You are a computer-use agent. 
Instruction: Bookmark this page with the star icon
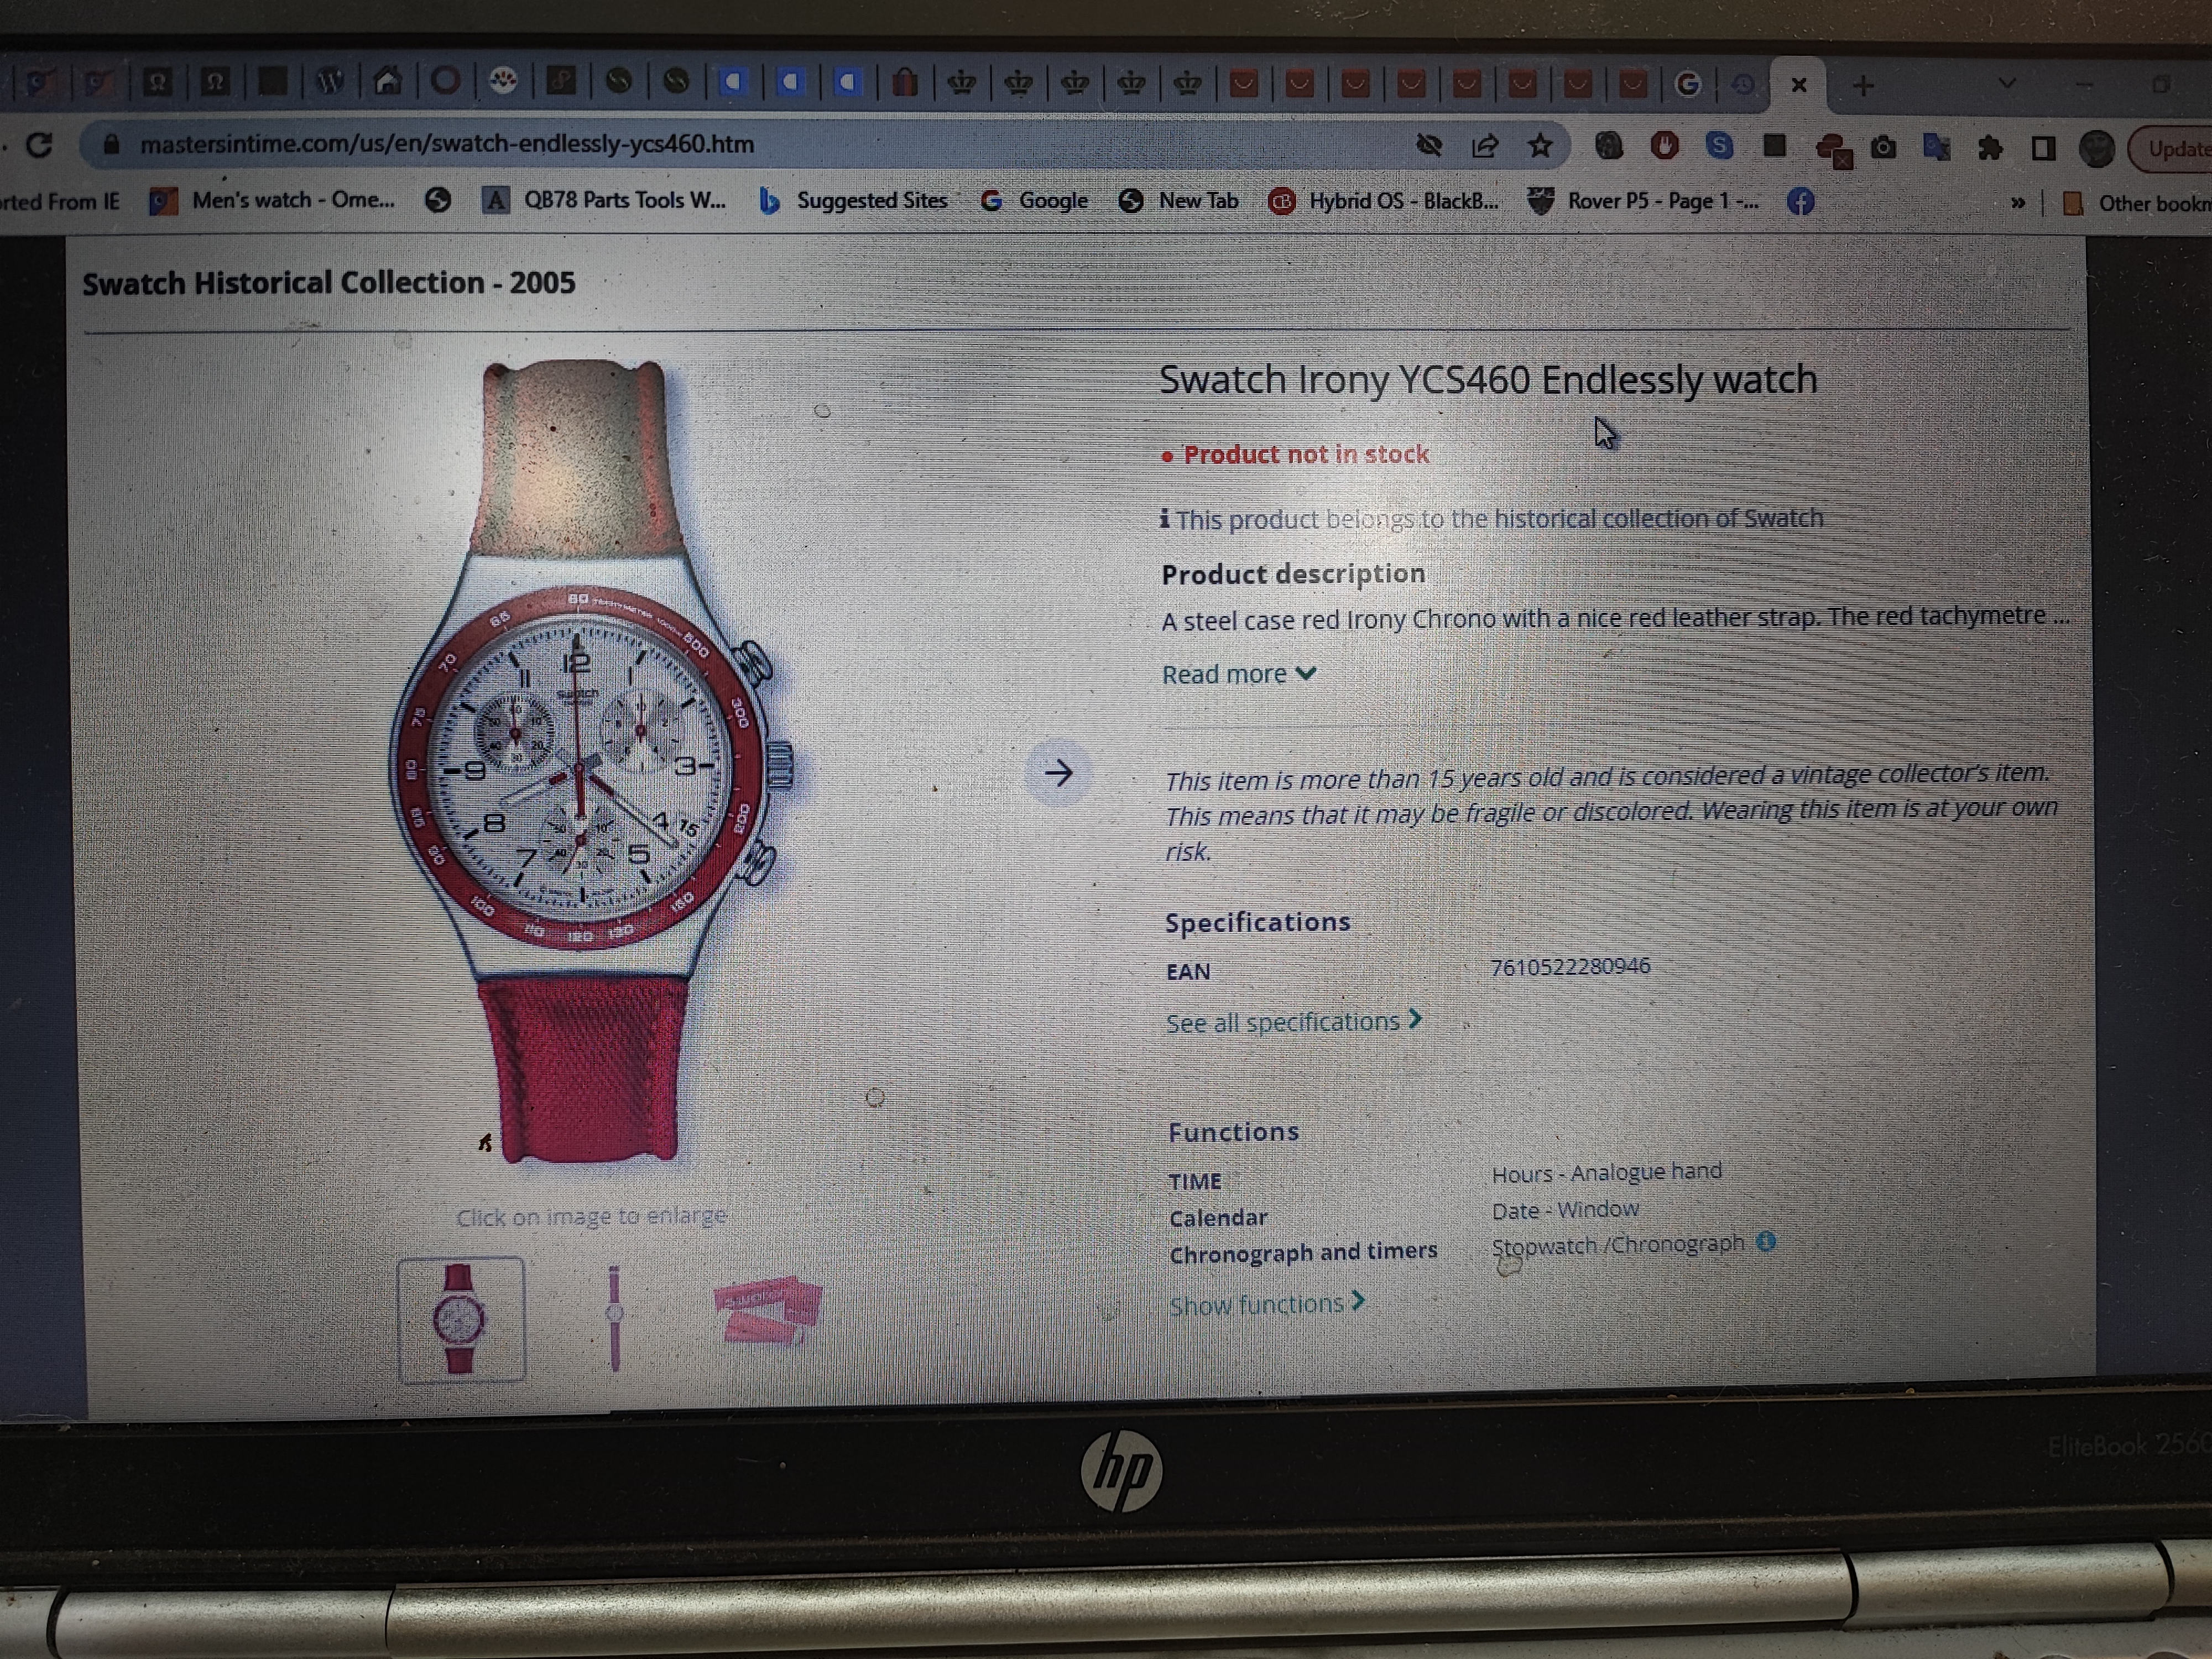1540,147
